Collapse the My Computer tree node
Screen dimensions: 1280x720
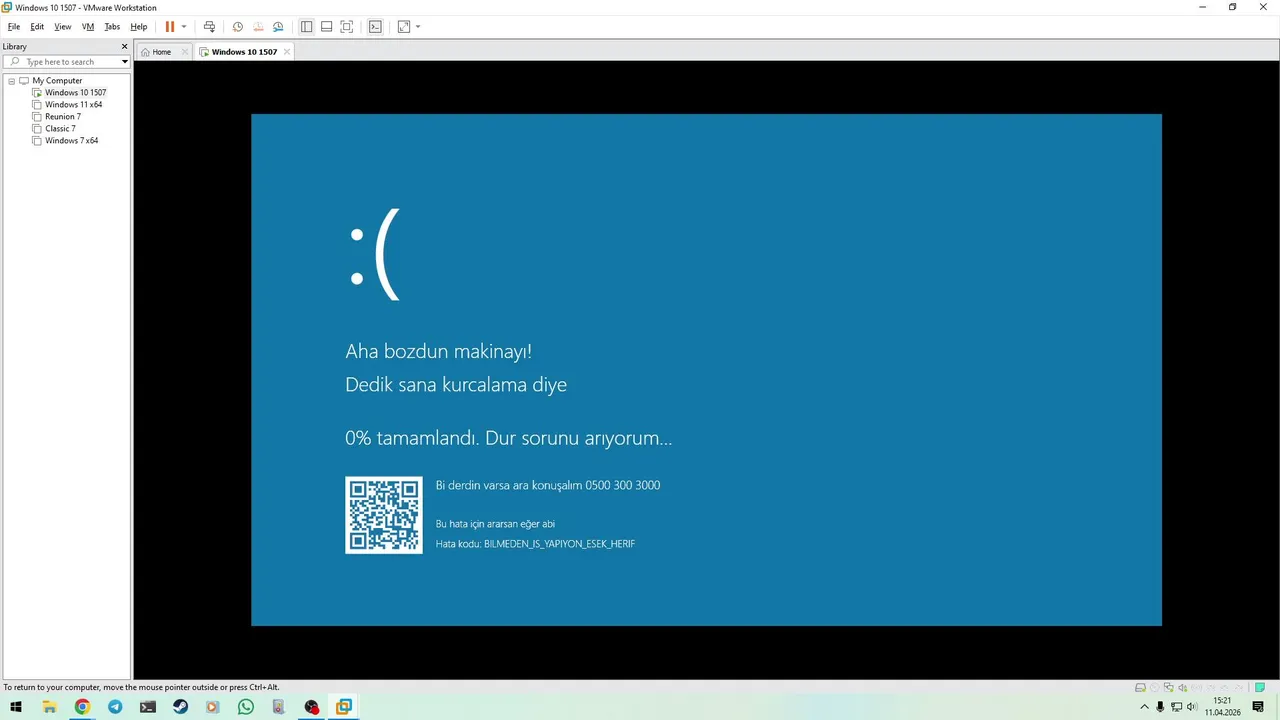(12, 81)
